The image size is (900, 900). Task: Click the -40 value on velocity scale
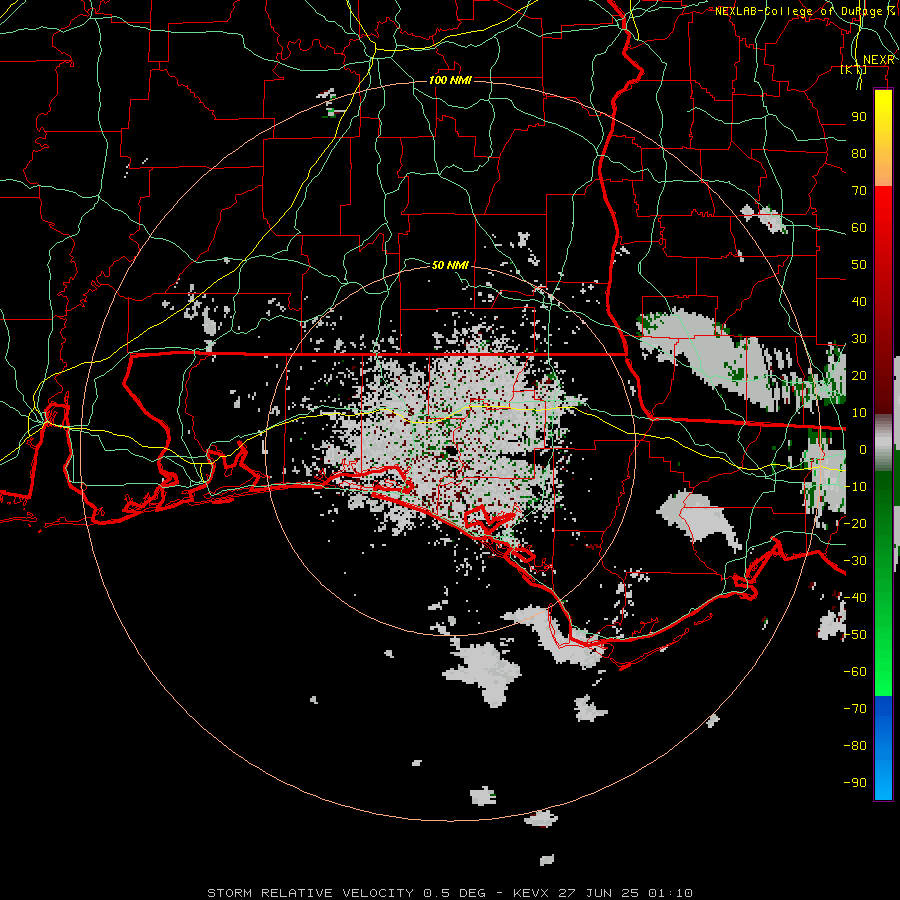[x=855, y=598]
